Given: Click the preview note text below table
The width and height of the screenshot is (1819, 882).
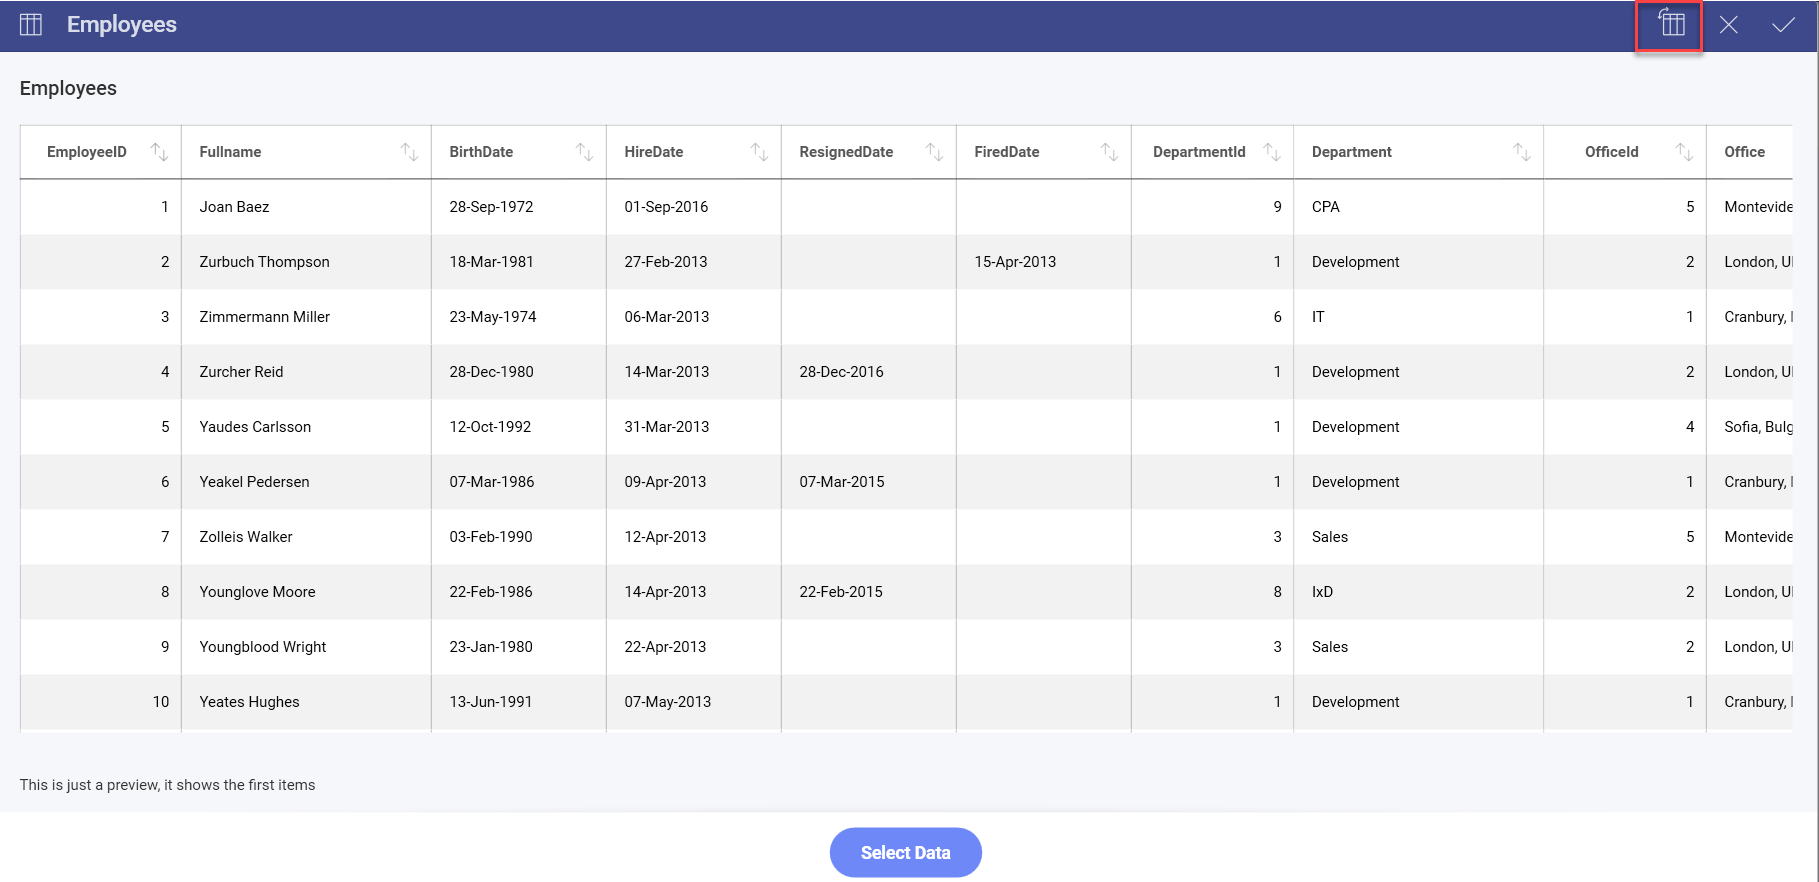Looking at the screenshot, I should click(x=167, y=785).
